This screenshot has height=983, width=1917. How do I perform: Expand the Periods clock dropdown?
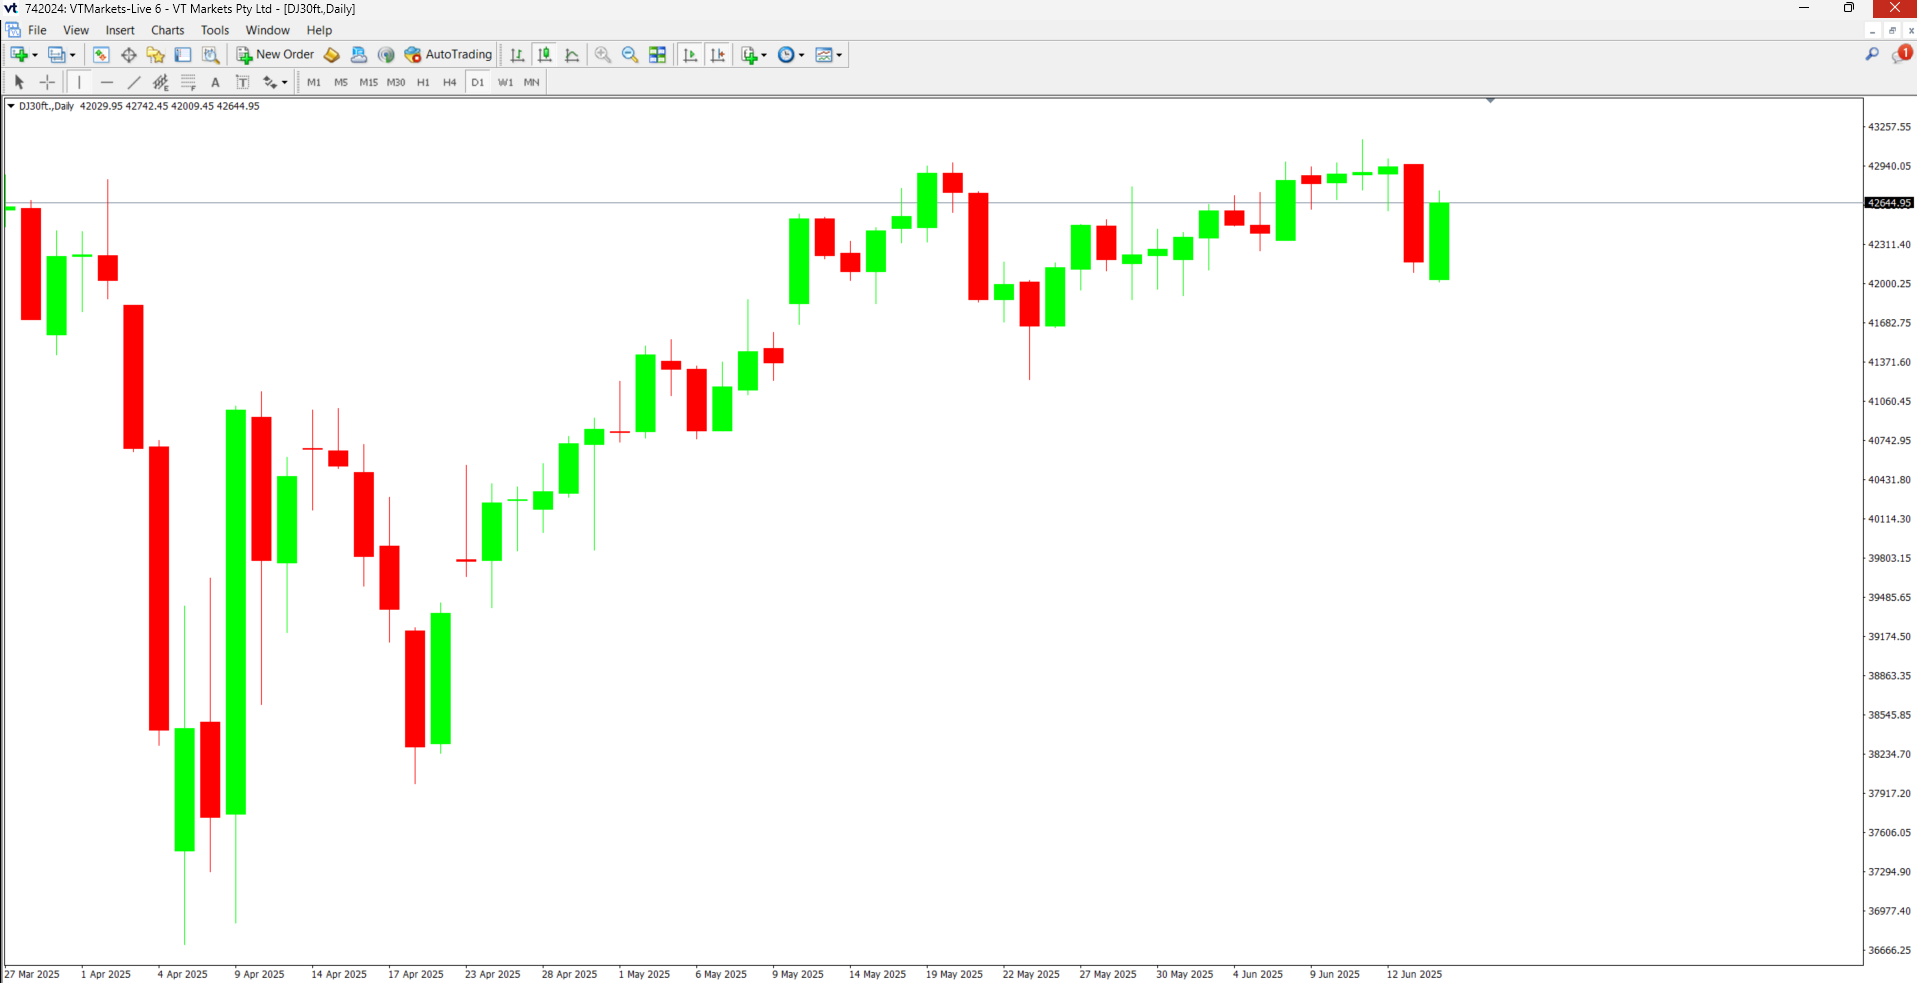click(801, 55)
